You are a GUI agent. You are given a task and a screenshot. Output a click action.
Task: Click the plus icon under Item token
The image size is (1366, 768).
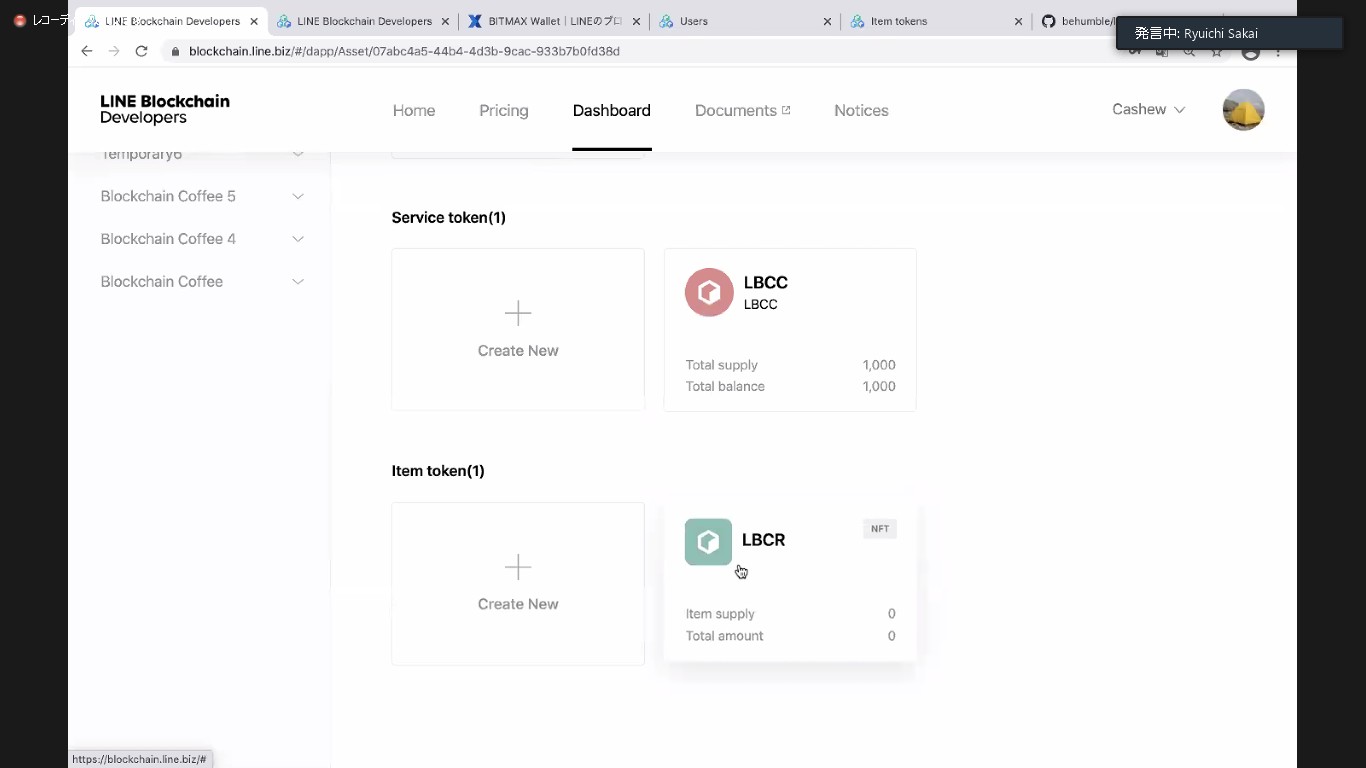(x=517, y=567)
